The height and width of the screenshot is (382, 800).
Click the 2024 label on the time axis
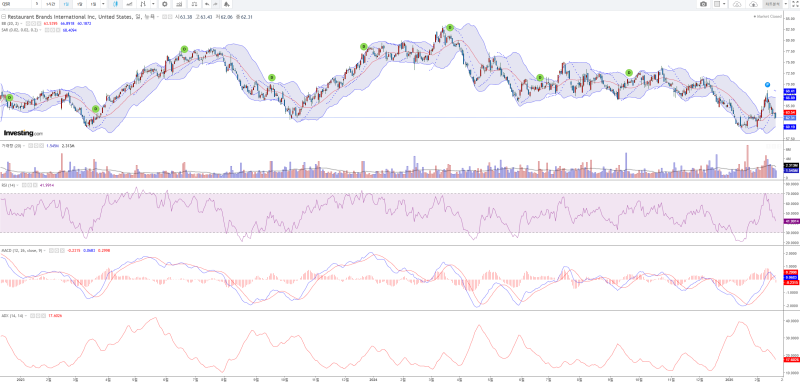pos(373,379)
